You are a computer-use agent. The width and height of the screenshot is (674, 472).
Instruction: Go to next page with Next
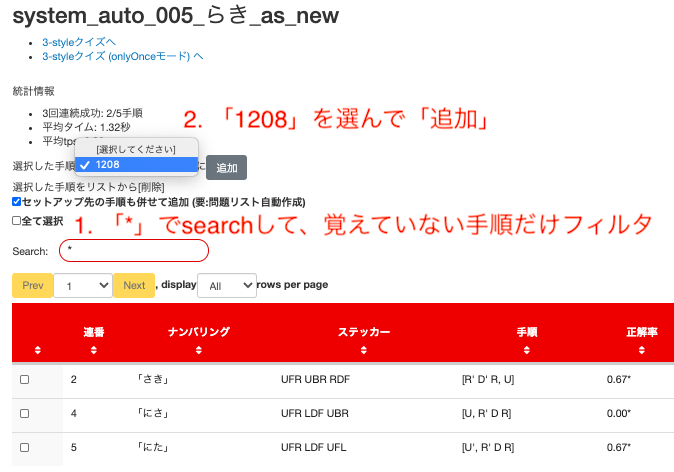pos(134,285)
